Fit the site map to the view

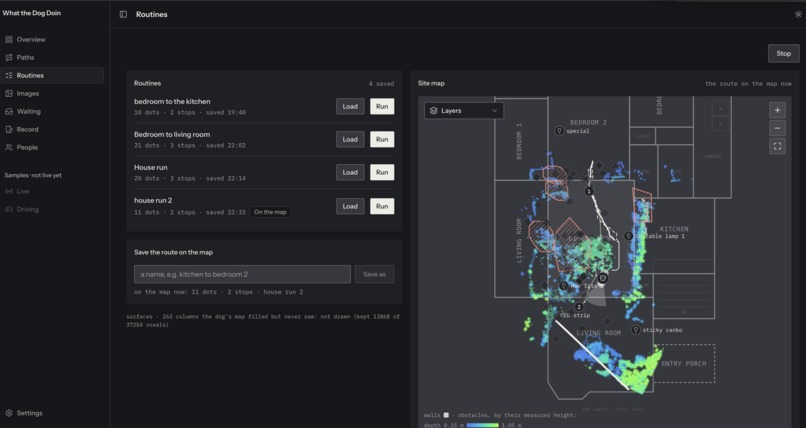click(x=777, y=146)
